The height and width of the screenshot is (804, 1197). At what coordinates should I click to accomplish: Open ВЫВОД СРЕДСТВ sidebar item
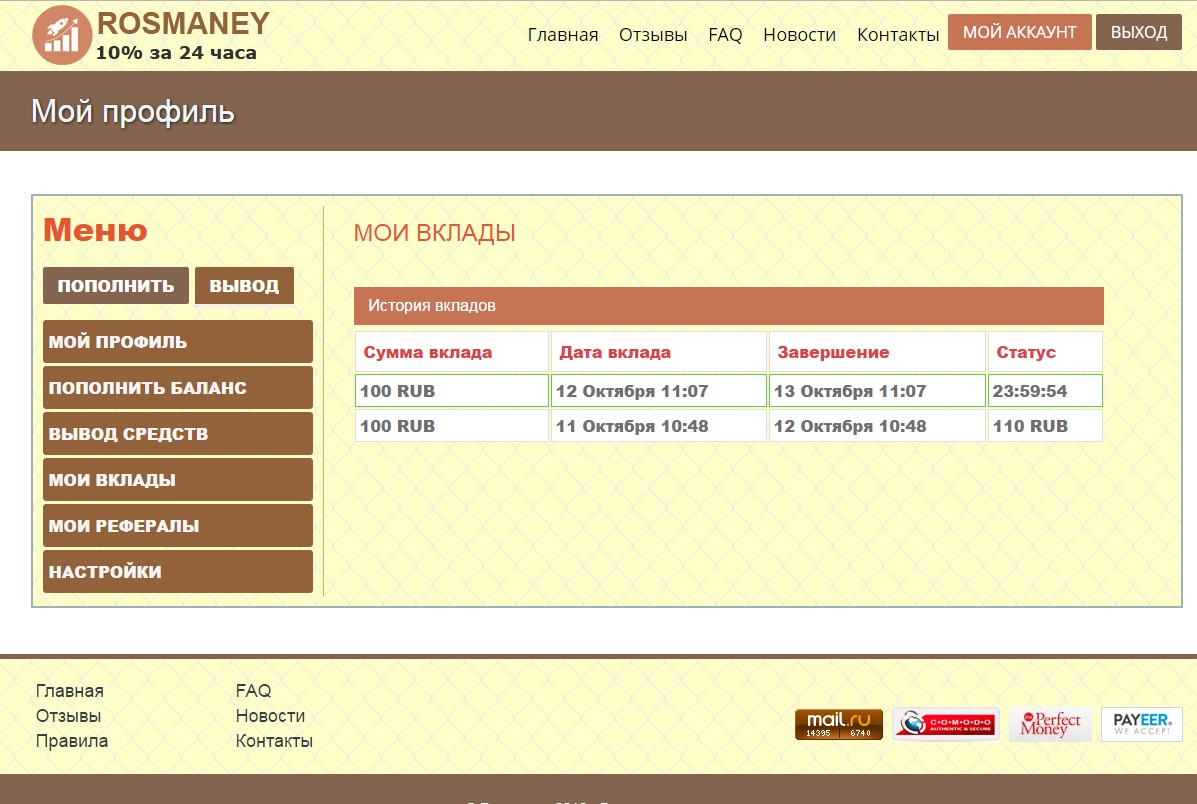(x=178, y=434)
